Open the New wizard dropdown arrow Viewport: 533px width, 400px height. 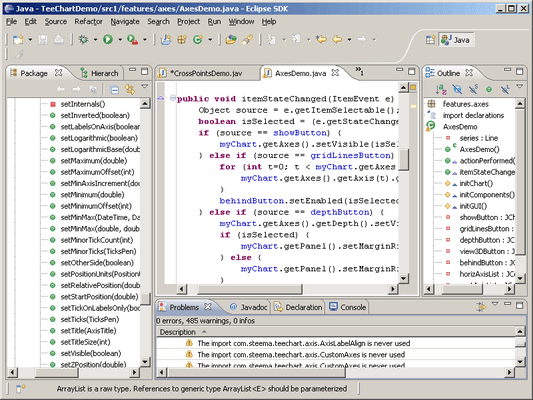click(30, 40)
